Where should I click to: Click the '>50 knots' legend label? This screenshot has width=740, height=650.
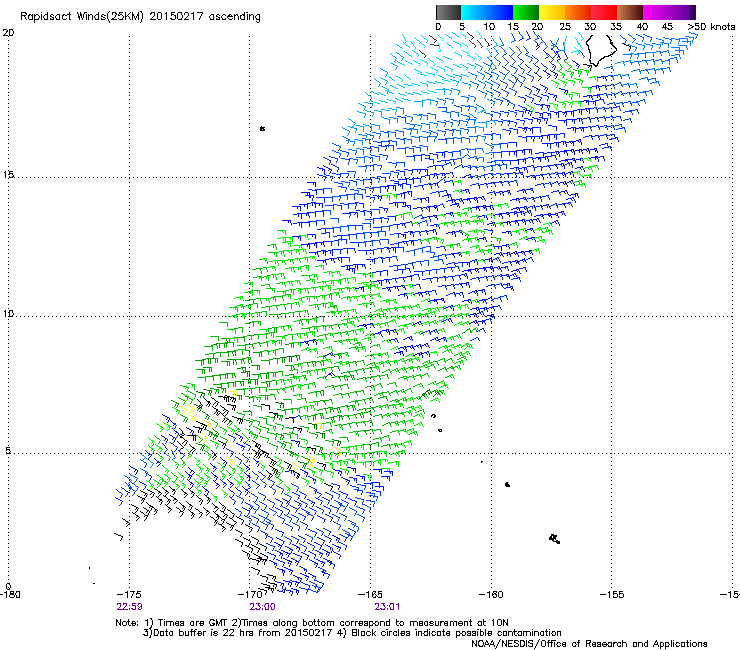[711, 27]
